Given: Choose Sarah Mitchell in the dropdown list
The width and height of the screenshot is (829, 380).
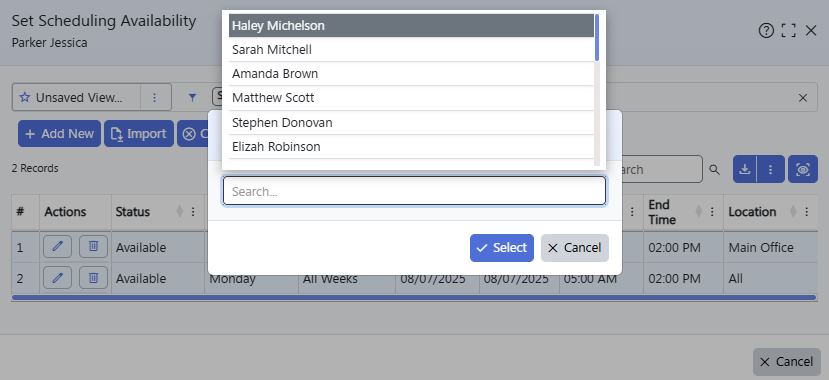Looking at the screenshot, I should click(411, 50).
